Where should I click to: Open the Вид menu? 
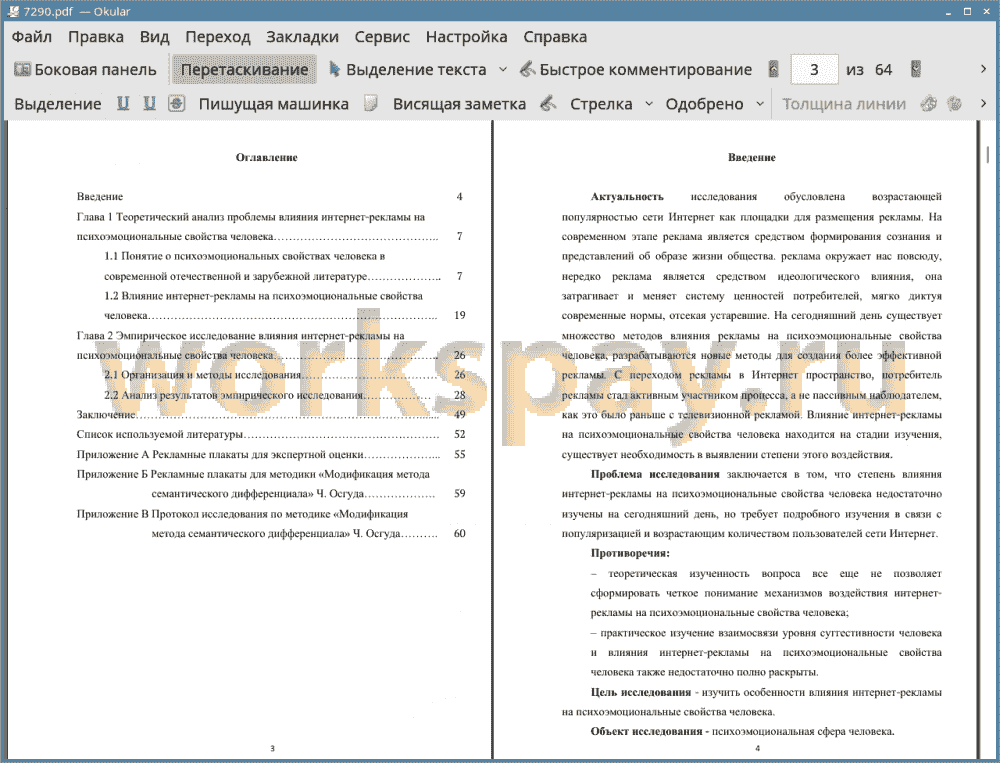[x=154, y=37]
